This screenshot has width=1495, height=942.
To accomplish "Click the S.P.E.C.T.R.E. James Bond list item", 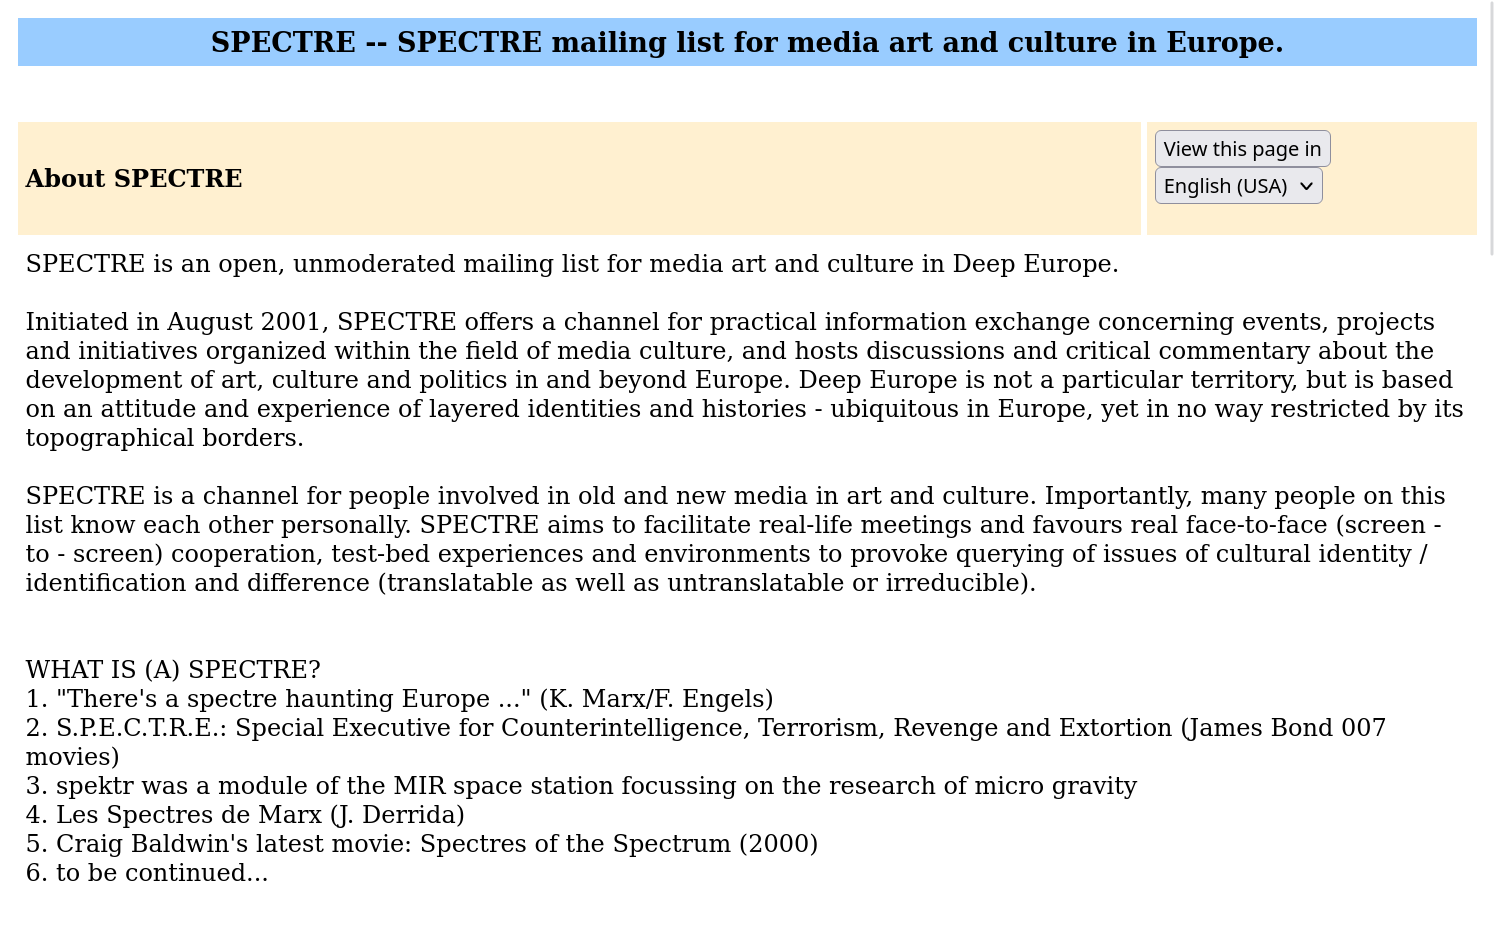I will [705, 728].
